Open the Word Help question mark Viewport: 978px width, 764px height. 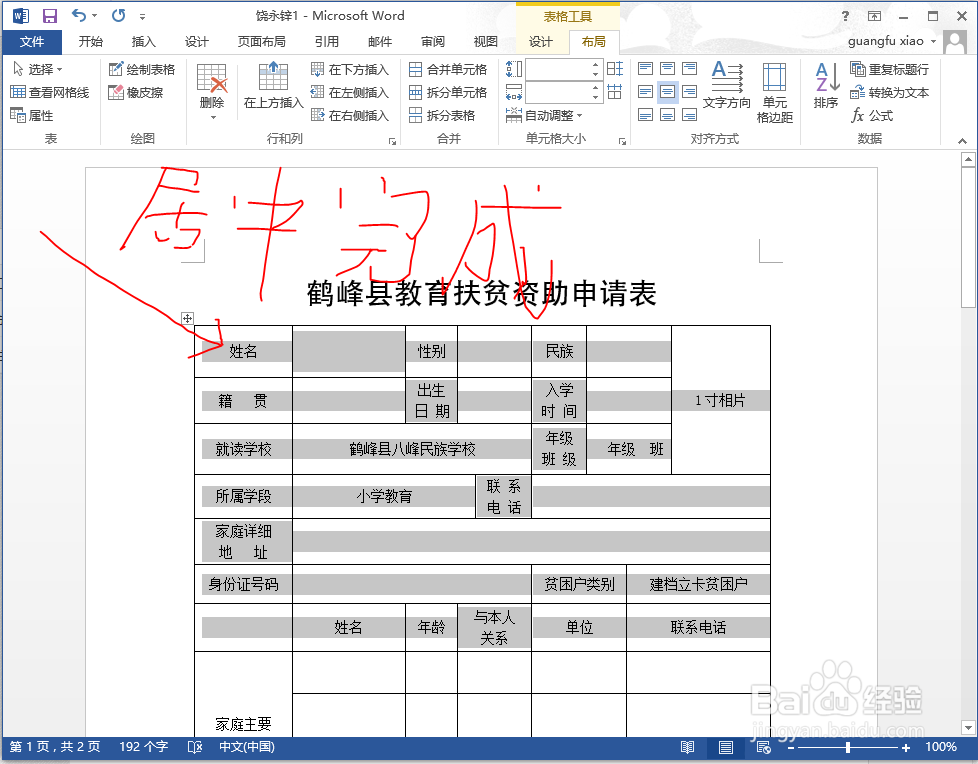tap(845, 16)
